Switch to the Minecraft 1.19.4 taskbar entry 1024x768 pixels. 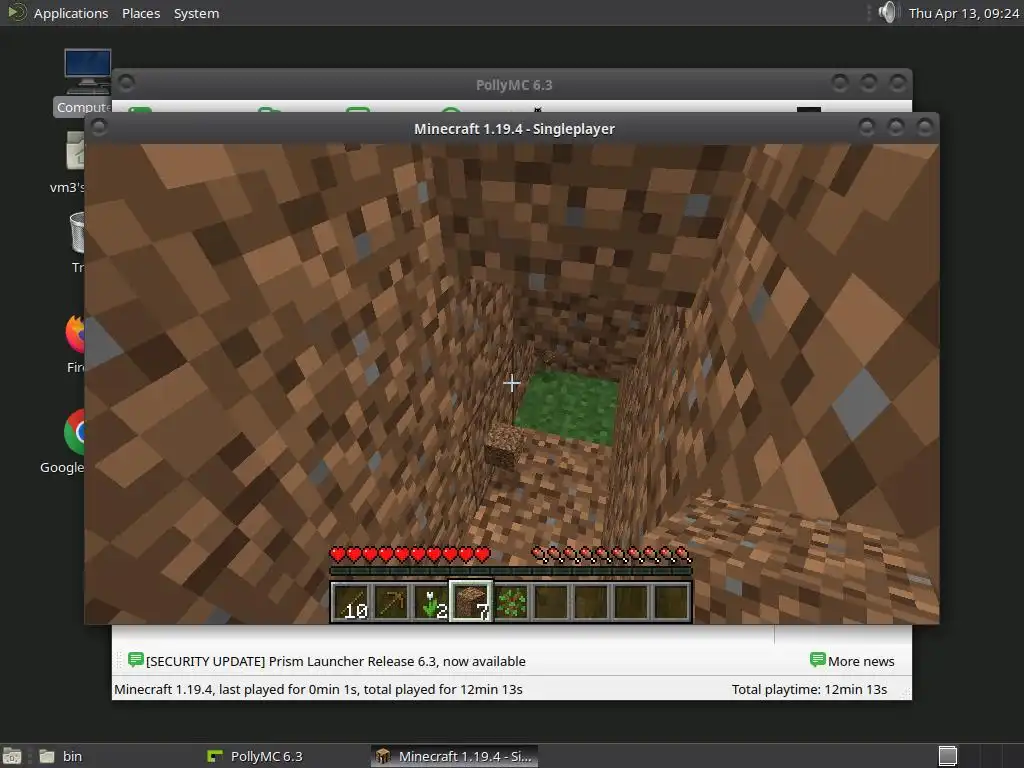tap(455, 756)
